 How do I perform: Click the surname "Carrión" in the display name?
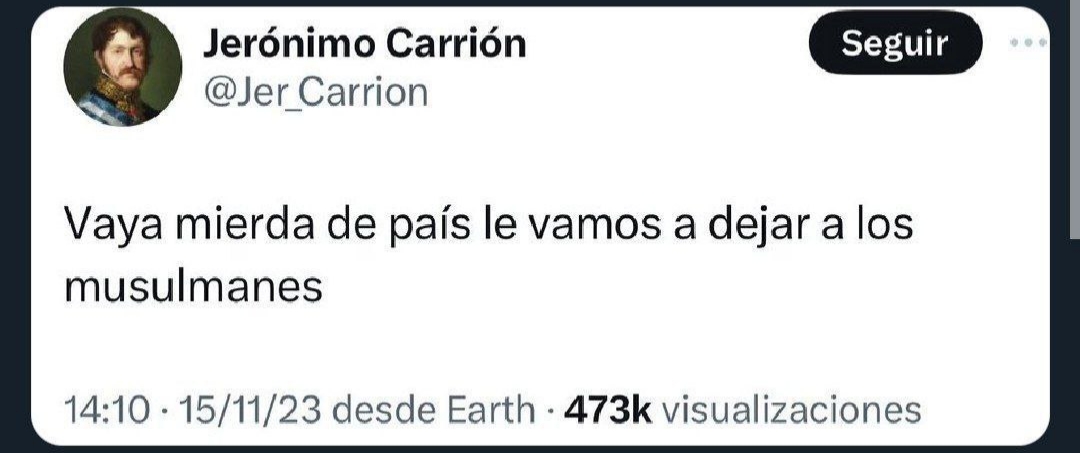(456, 45)
